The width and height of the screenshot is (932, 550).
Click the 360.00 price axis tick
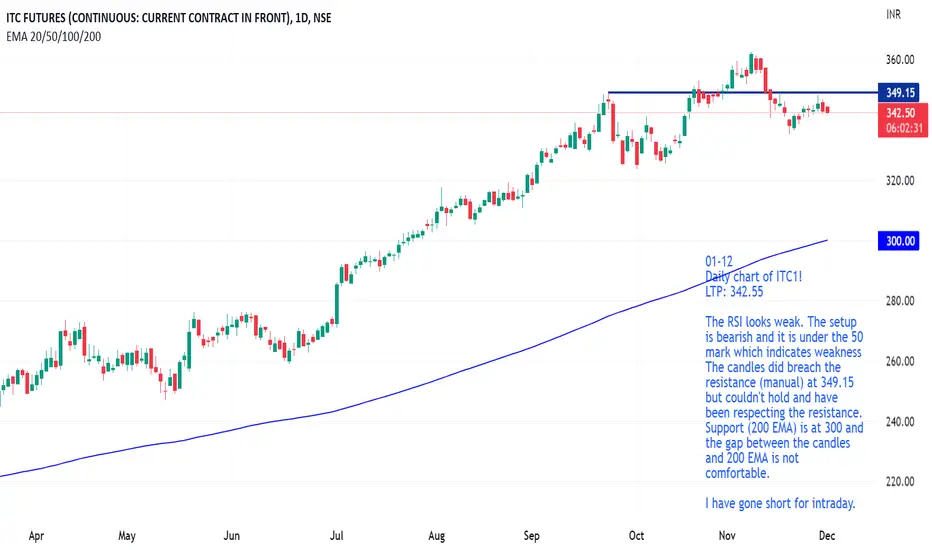(x=900, y=59)
